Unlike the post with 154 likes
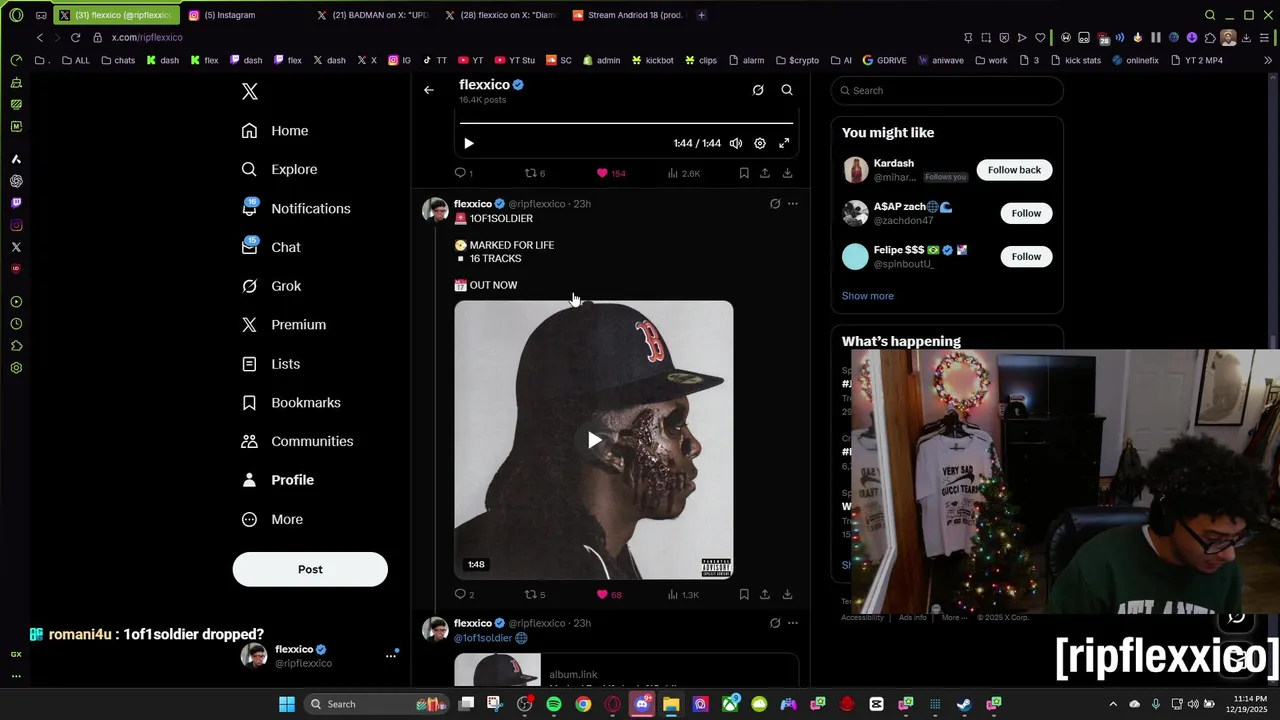Screen dimensions: 1280x720 tap(610, 173)
